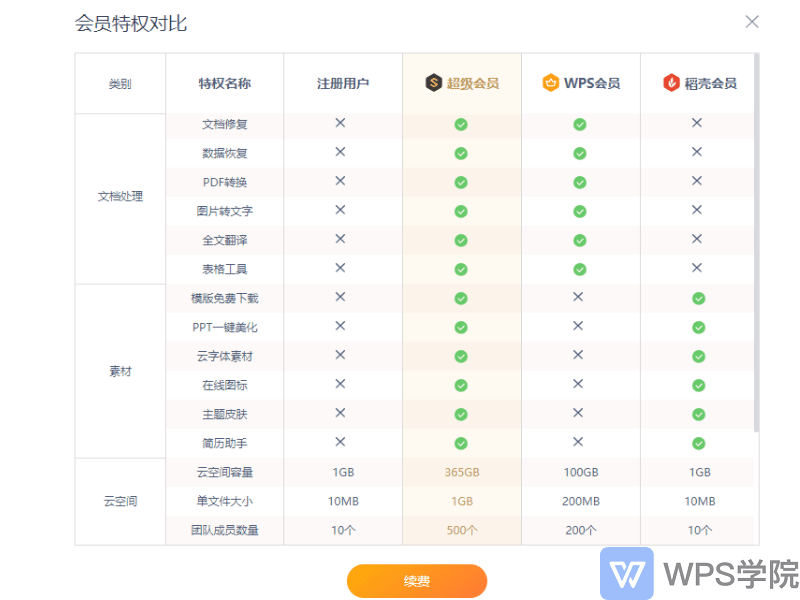The image size is (800, 600).
Task: Click WPS会员 checkmark in 图片转文字 row
Action: [x=580, y=212]
